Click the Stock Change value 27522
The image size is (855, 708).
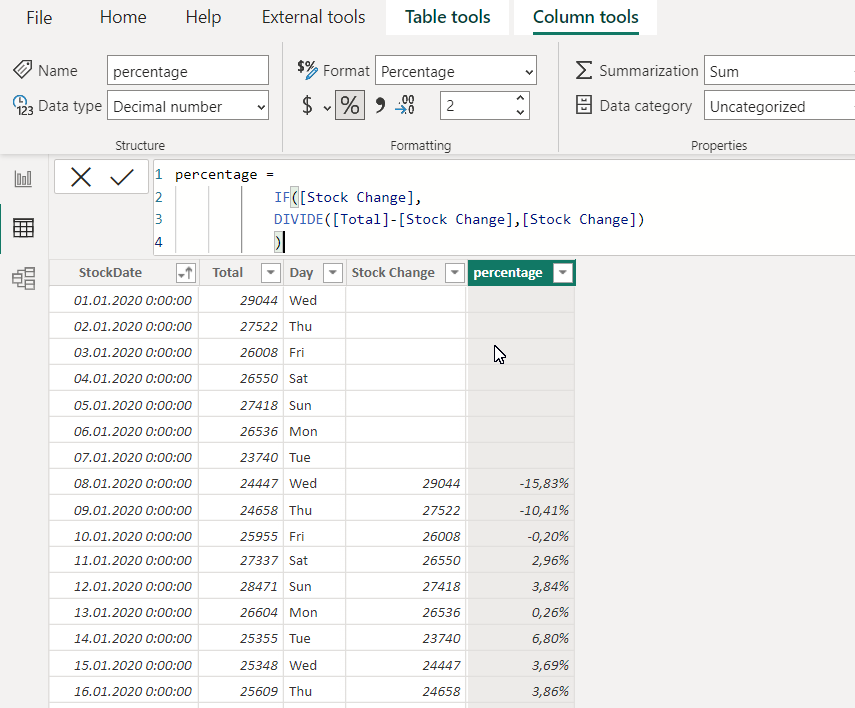(406, 510)
